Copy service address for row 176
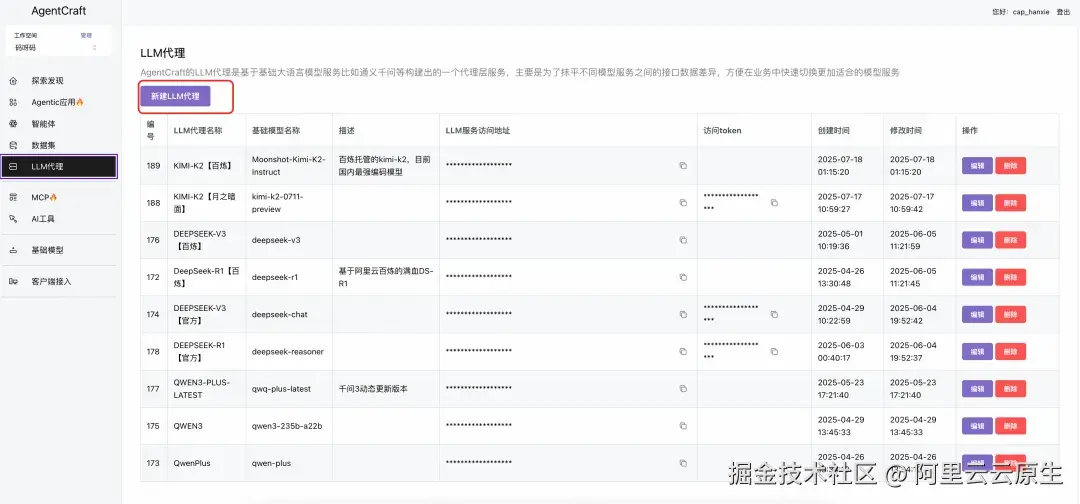 pyautogui.click(x=683, y=240)
